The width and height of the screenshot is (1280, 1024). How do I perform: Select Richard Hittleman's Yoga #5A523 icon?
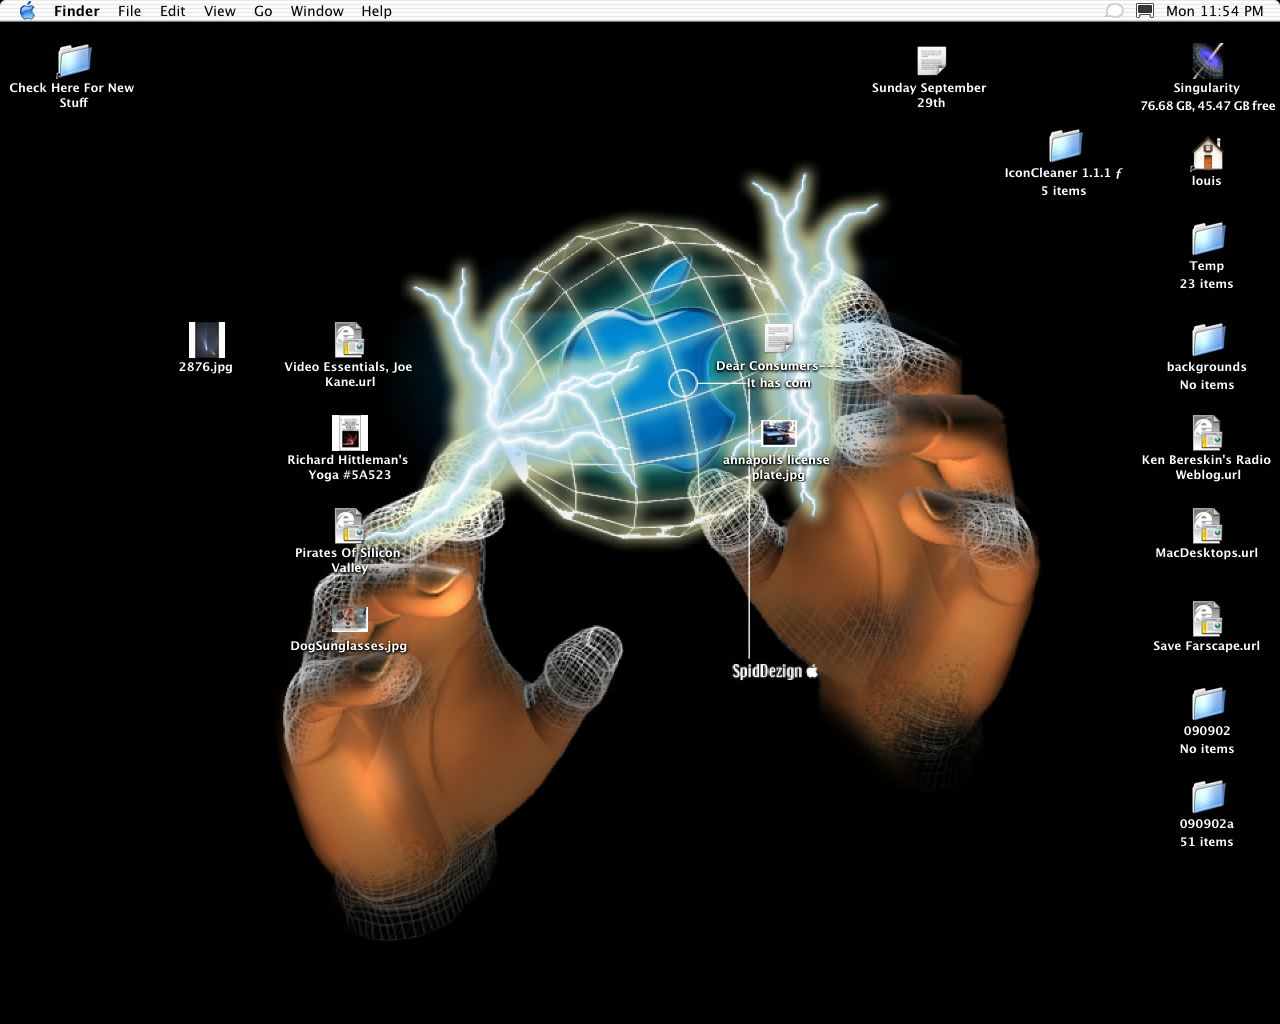click(349, 433)
